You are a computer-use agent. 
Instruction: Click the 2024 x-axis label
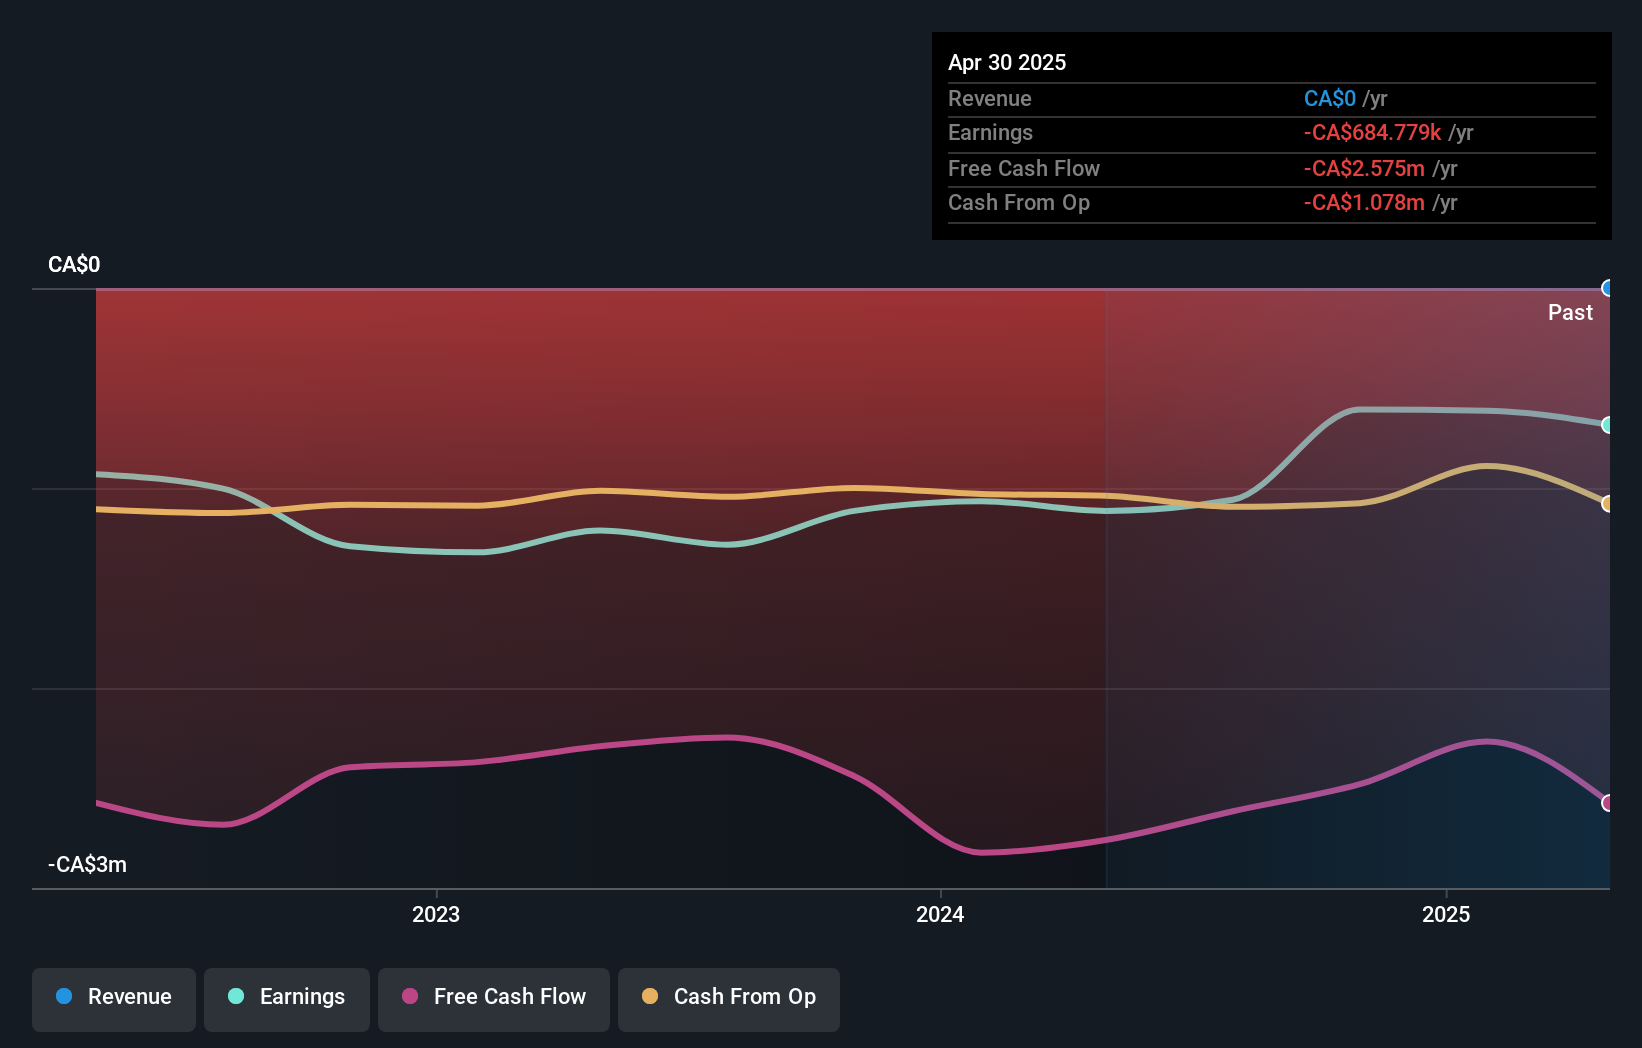click(940, 914)
